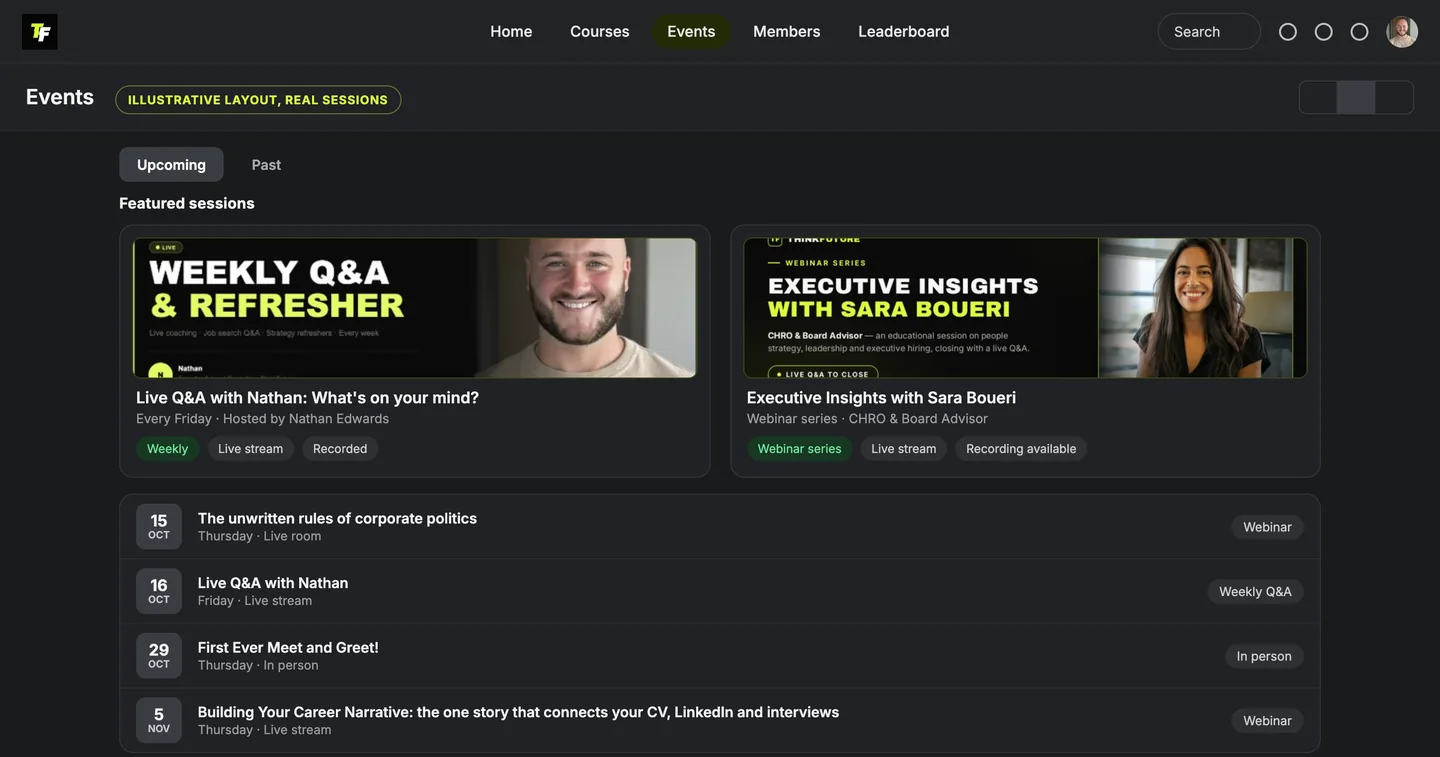Open the 'First Ever Meet and Greet!' event
The height and width of the screenshot is (757, 1440).
tap(288, 648)
